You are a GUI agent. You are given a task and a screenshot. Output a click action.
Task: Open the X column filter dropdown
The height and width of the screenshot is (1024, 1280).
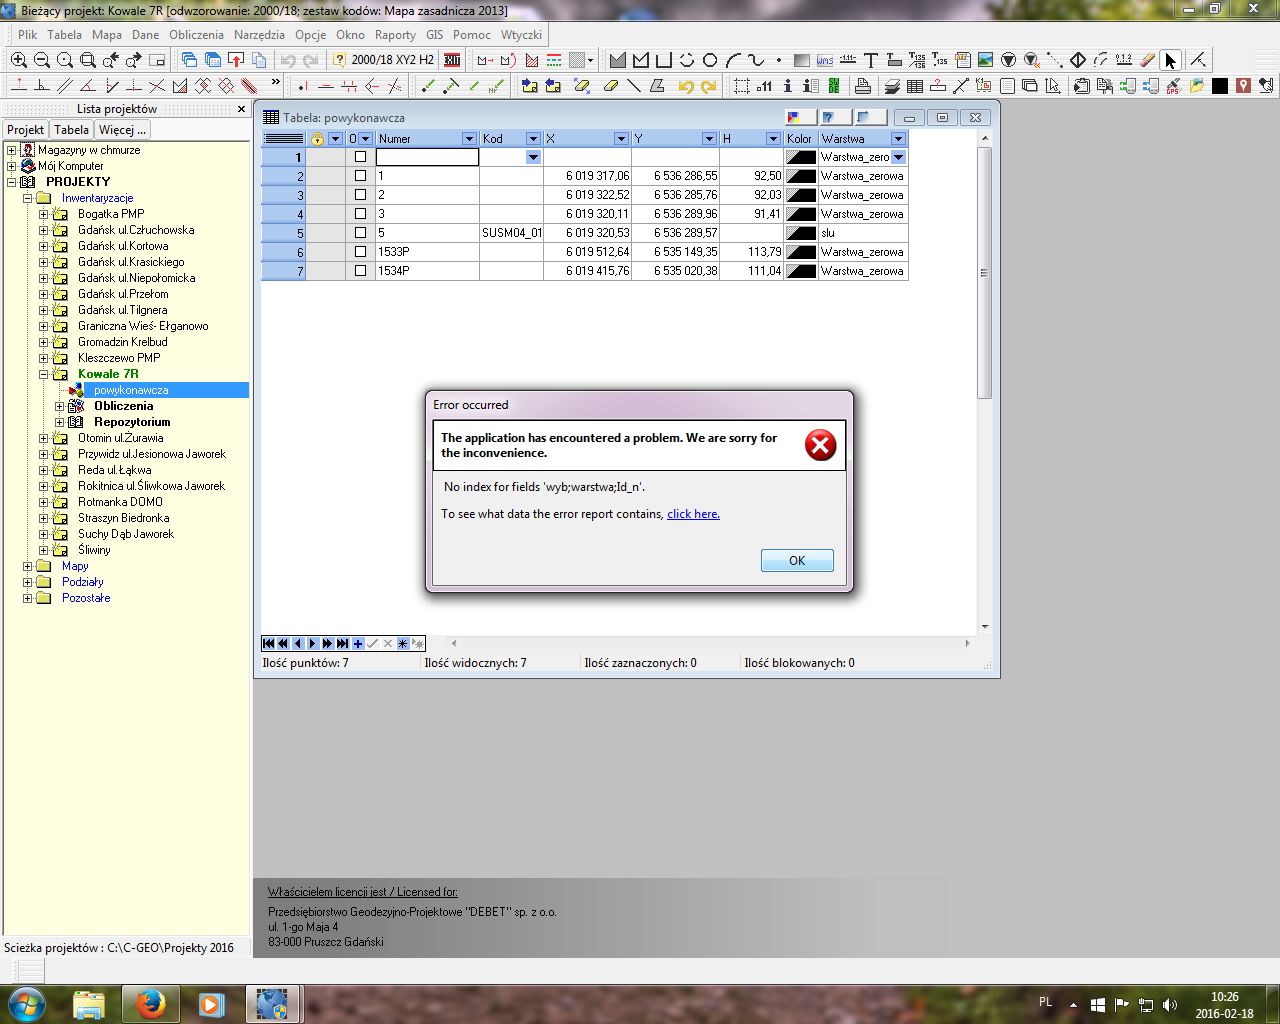[x=621, y=139]
